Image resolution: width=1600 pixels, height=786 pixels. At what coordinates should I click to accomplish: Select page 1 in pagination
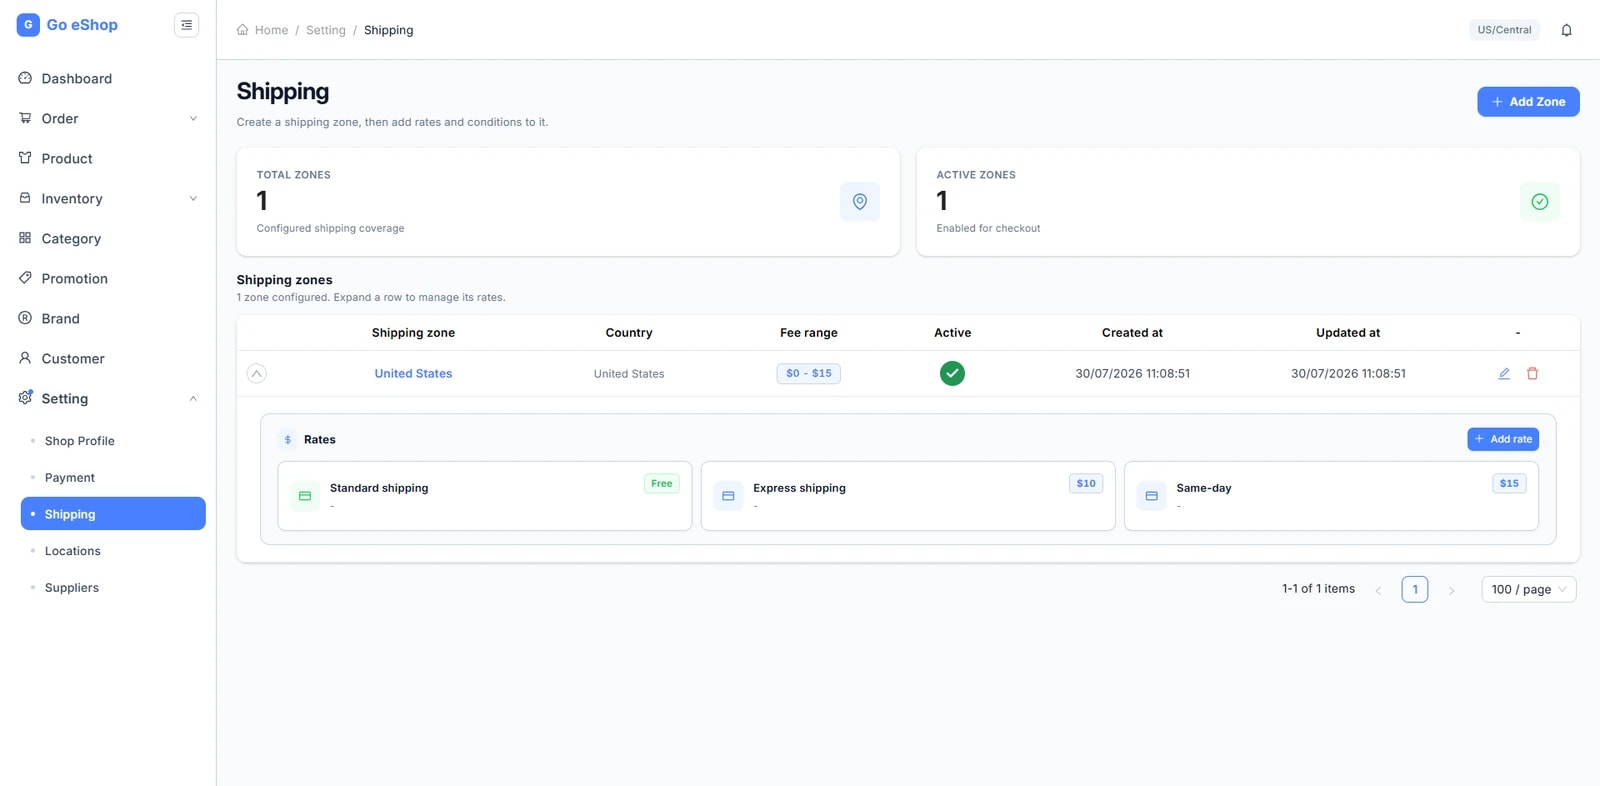(1415, 589)
